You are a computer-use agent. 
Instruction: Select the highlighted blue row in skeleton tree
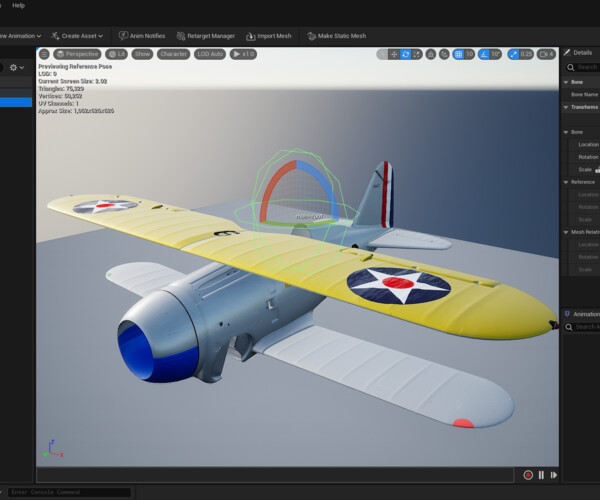click(x=16, y=102)
